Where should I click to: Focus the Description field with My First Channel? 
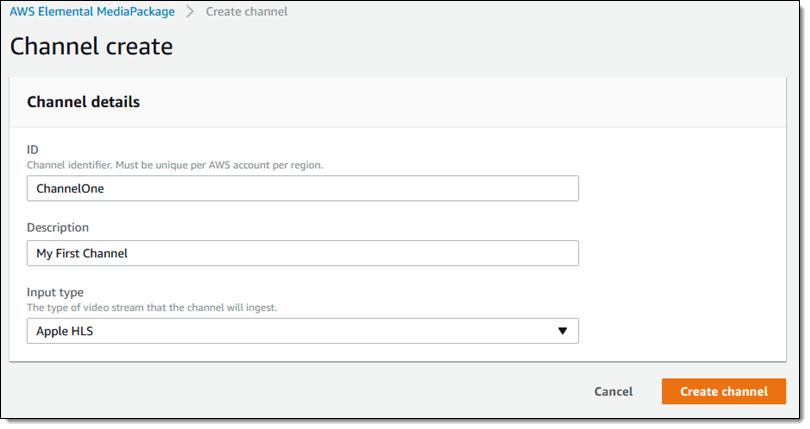pos(303,253)
